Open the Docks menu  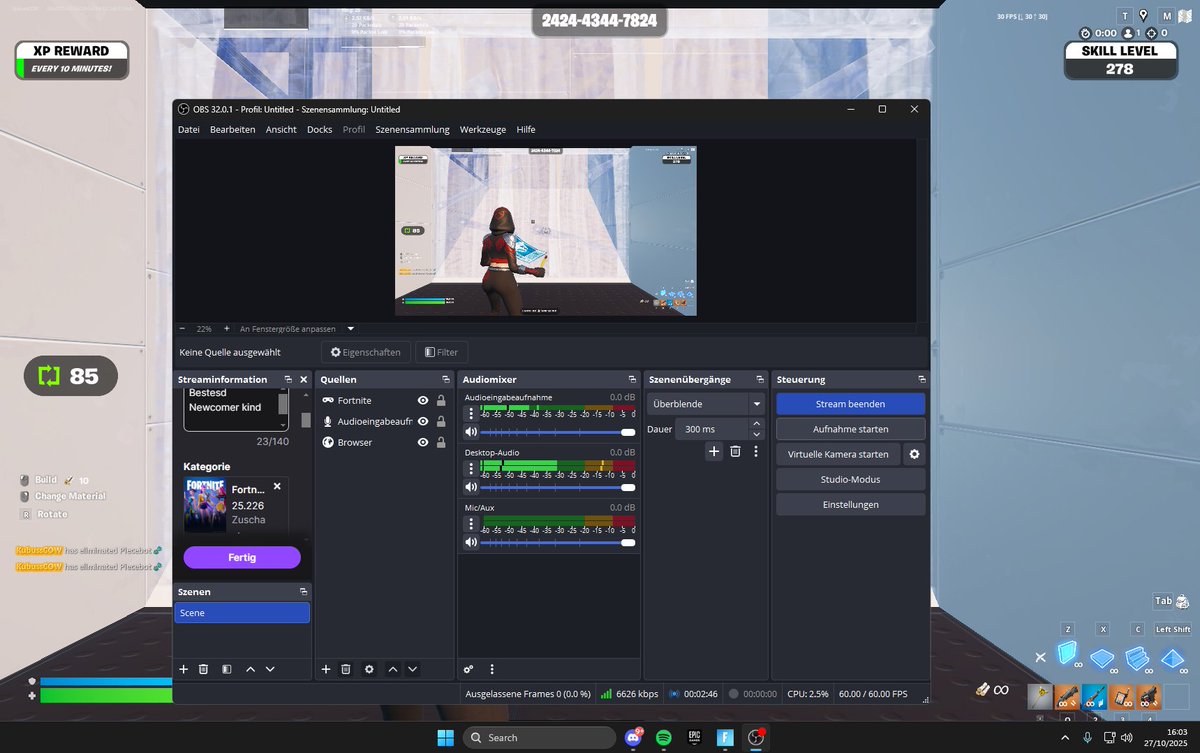(x=320, y=129)
